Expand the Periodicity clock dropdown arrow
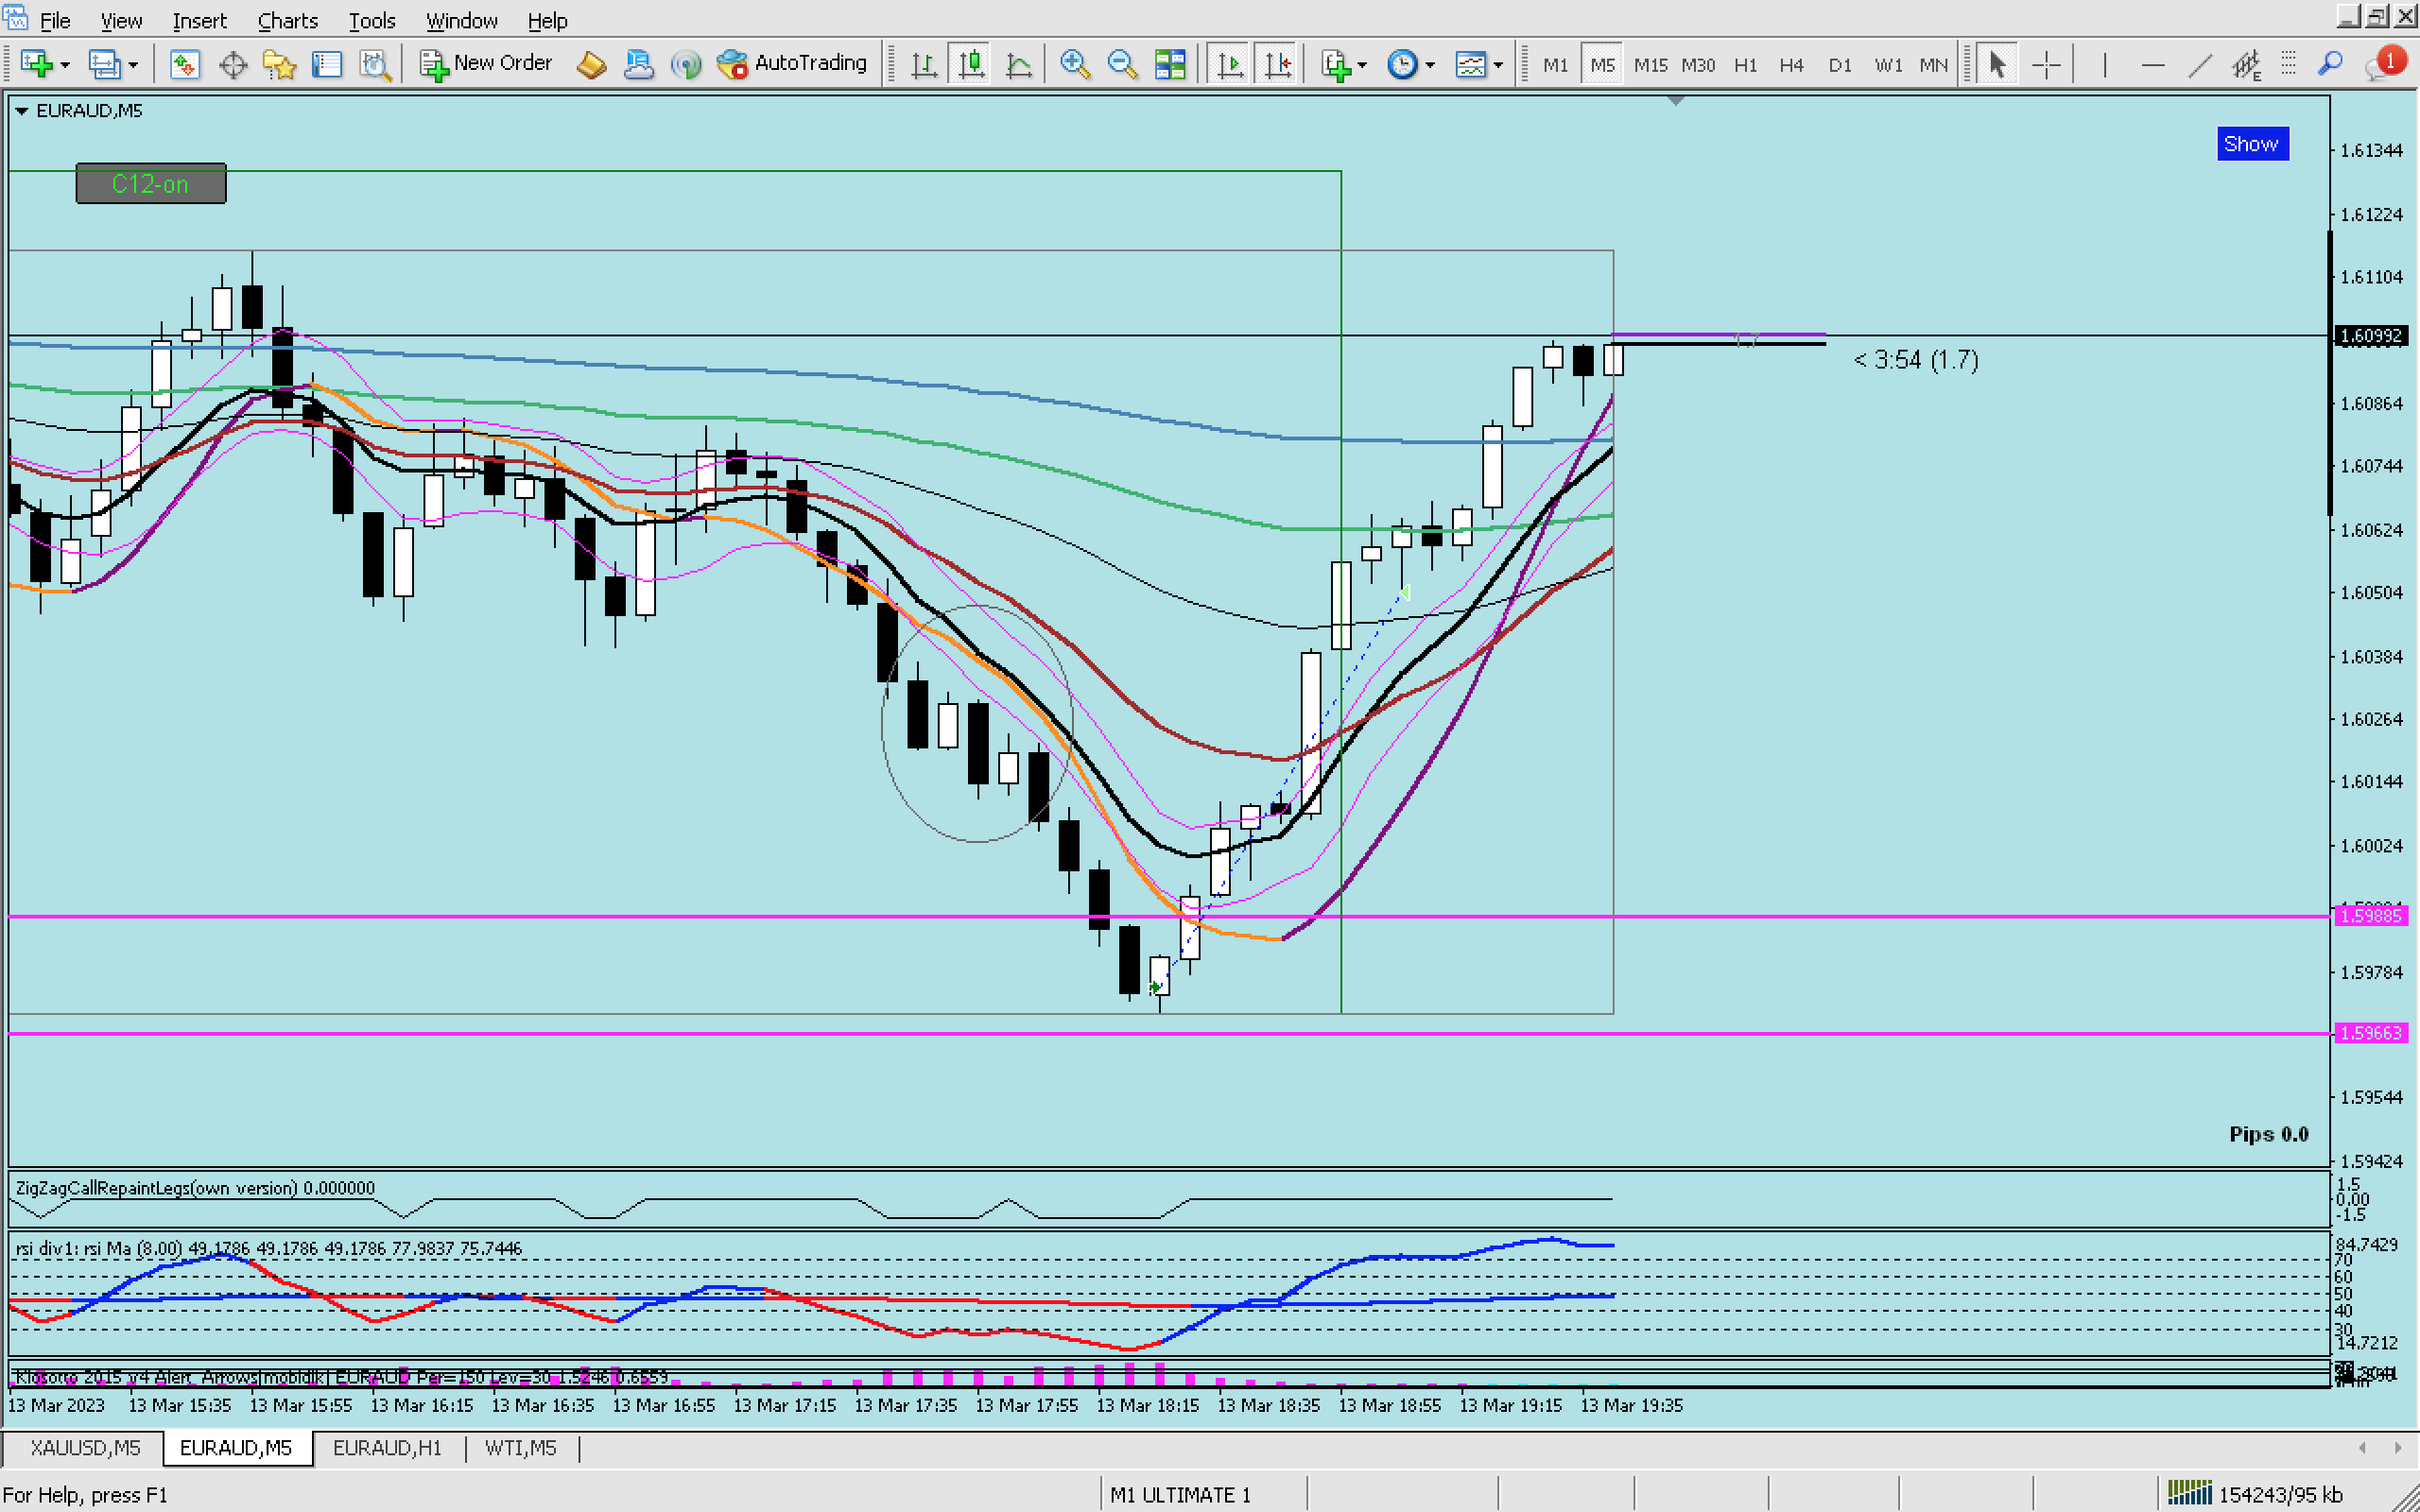Screen dimensions: 2420x1512 tap(1430, 65)
